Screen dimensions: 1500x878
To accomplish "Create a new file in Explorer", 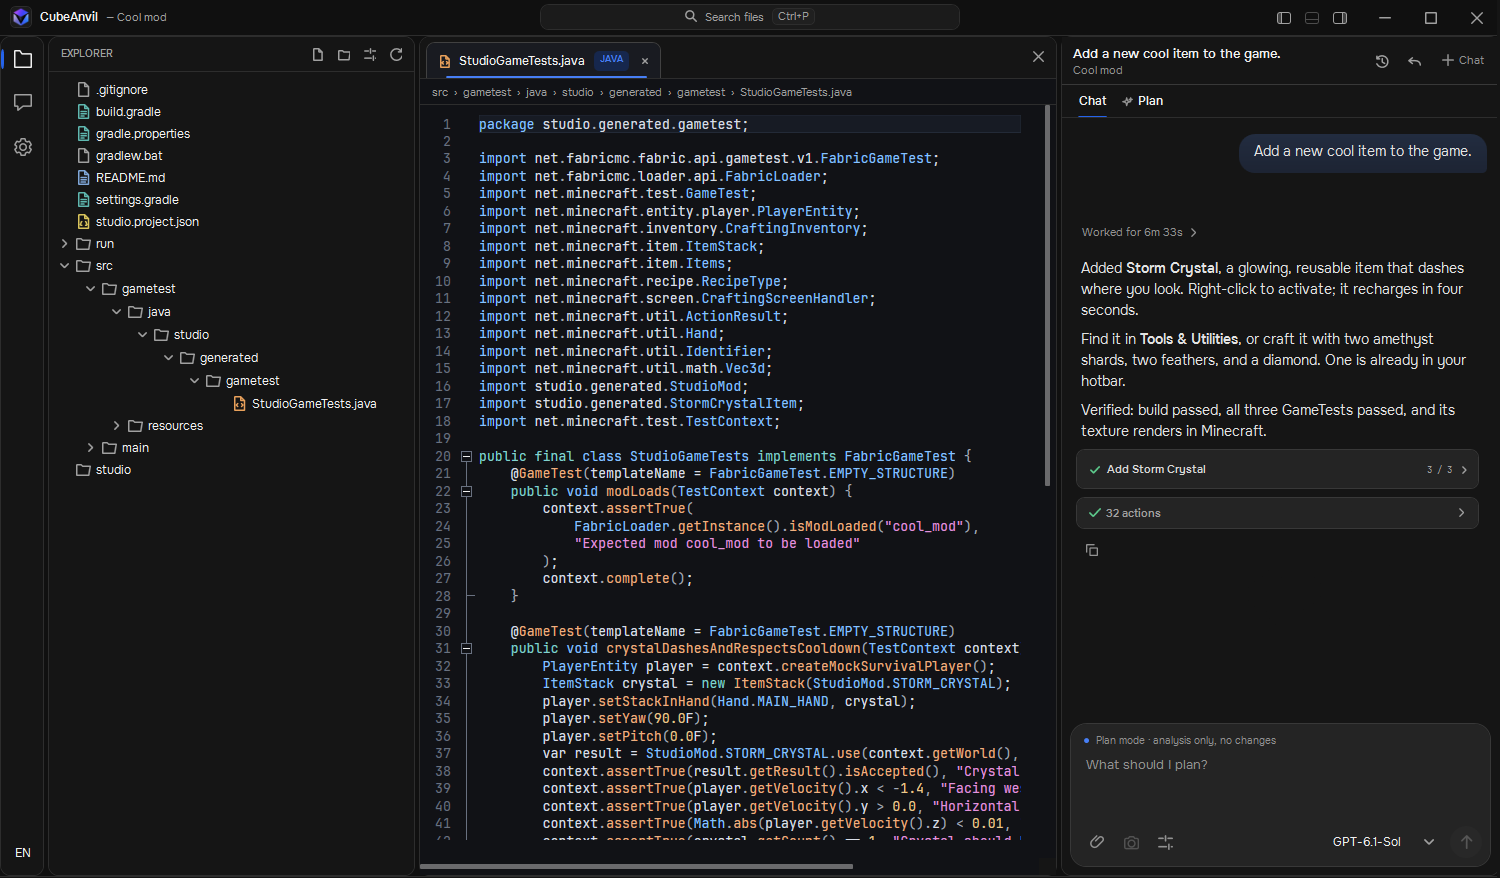I will pyautogui.click(x=318, y=55).
